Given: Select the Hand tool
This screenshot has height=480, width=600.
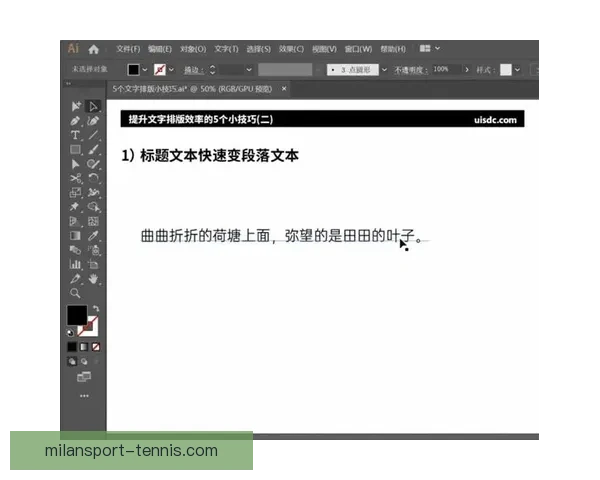Looking at the screenshot, I should coord(93,279).
